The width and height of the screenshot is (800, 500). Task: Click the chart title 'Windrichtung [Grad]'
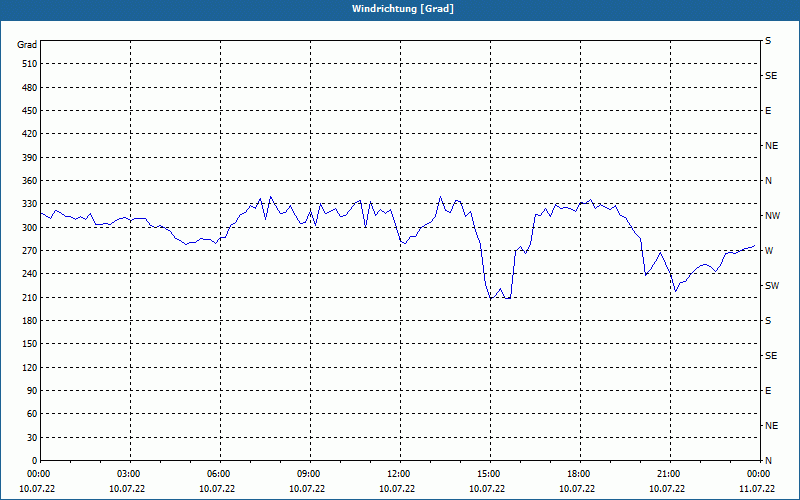point(403,9)
